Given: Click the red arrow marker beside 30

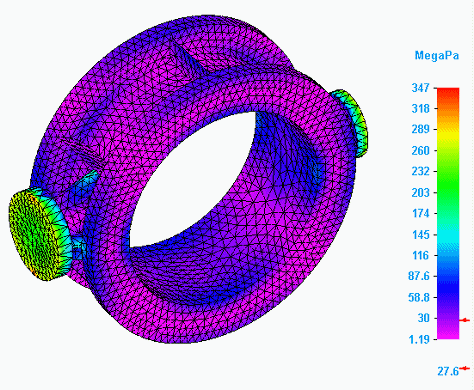Looking at the screenshot, I should [x=465, y=320].
